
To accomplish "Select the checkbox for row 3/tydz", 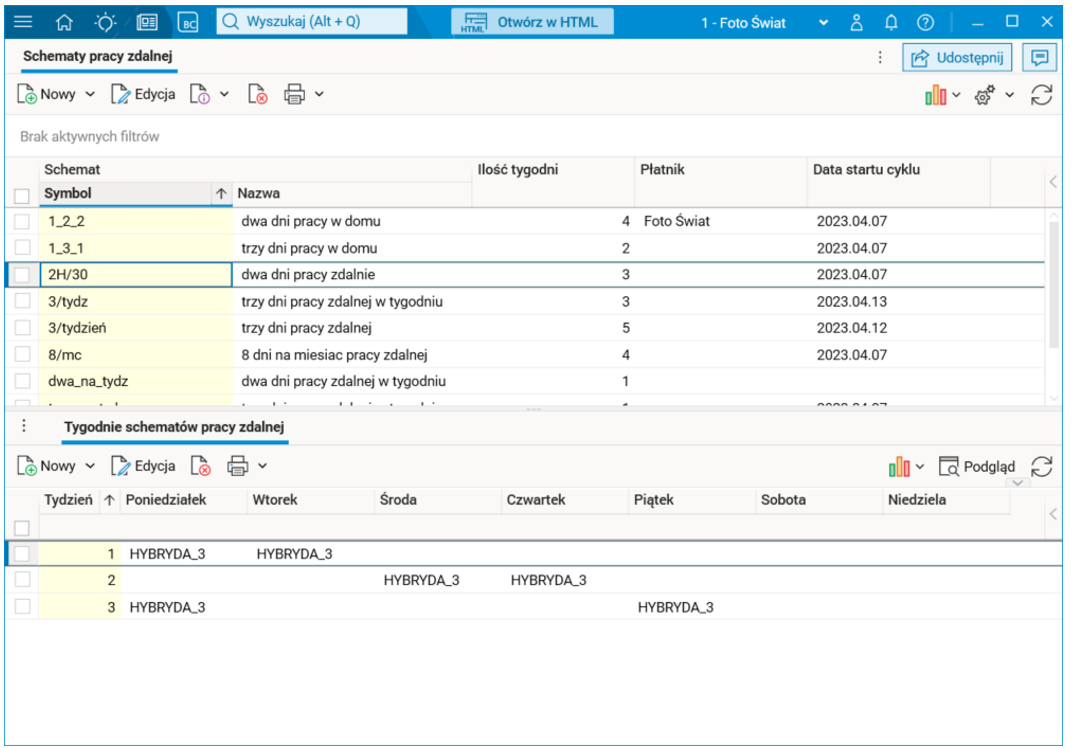I will [22, 301].
